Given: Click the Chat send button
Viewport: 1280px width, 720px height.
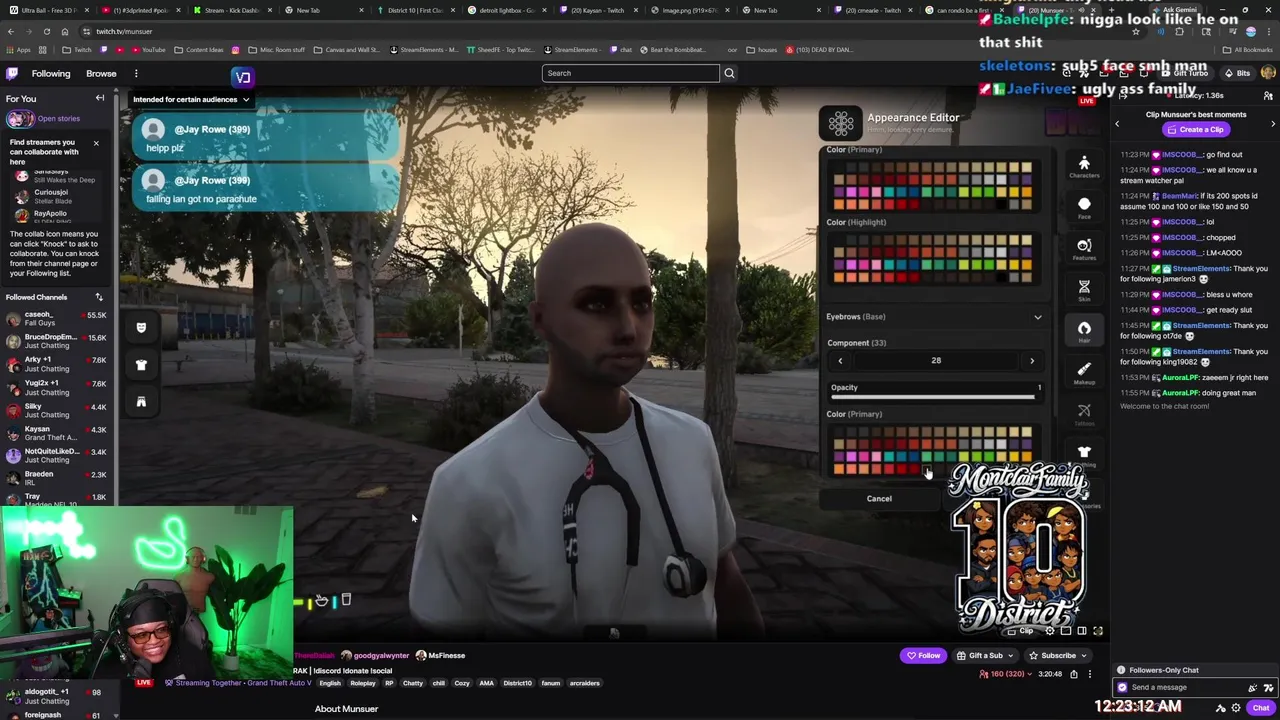Looking at the screenshot, I should click(x=1260, y=708).
